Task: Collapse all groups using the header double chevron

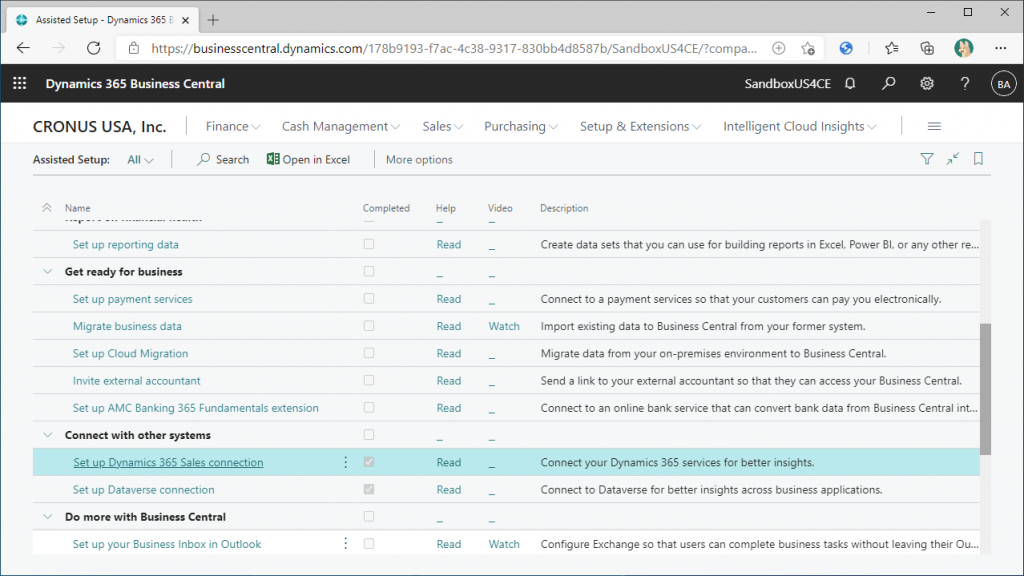Action: click(46, 208)
